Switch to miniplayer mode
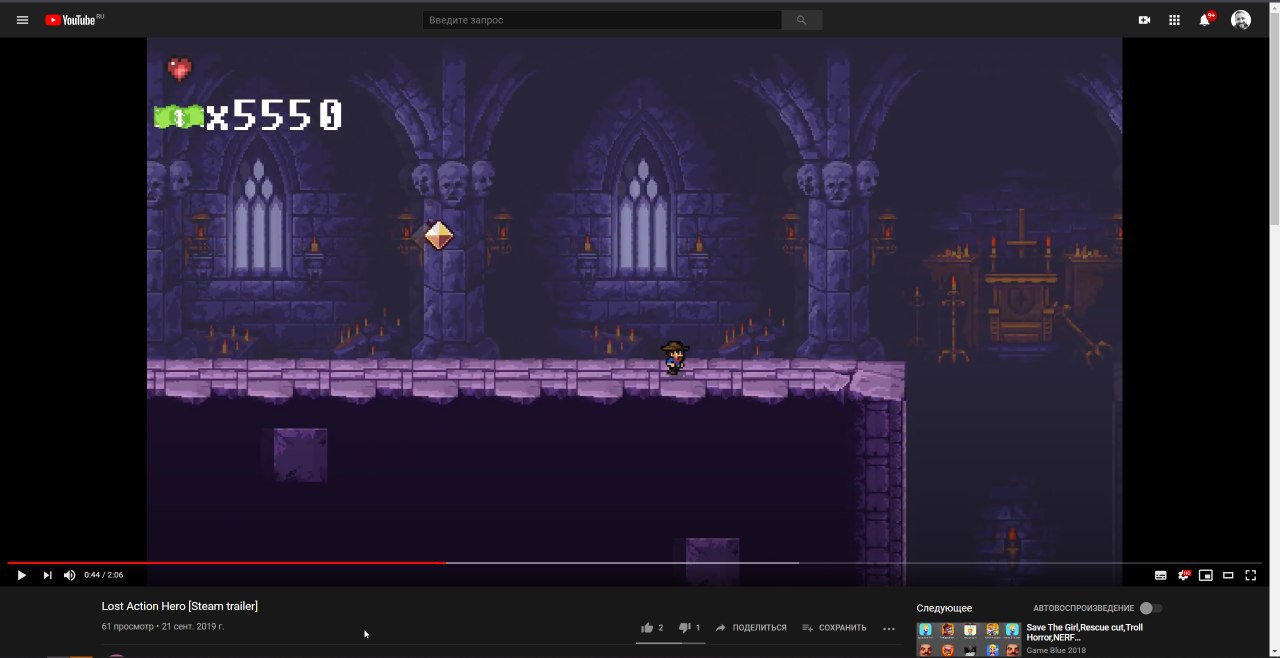The image size is (1280, 658). click(x=1206, y=575)
